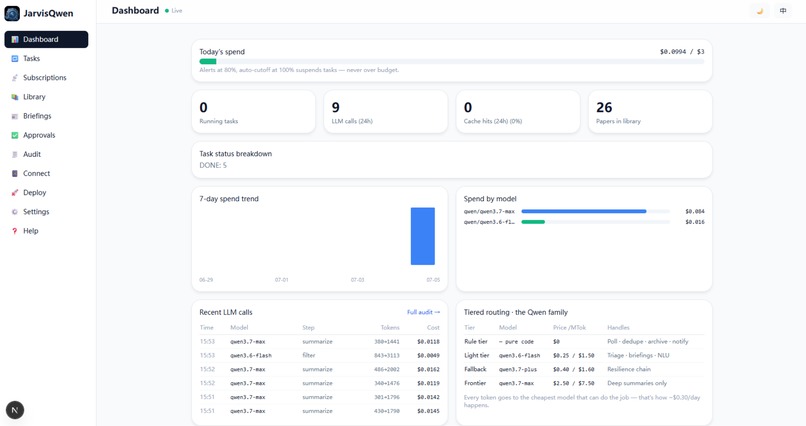This screenshot has width=806, height=426.
Task: Click the red Help question mark icon
Action: click(15, 231)
